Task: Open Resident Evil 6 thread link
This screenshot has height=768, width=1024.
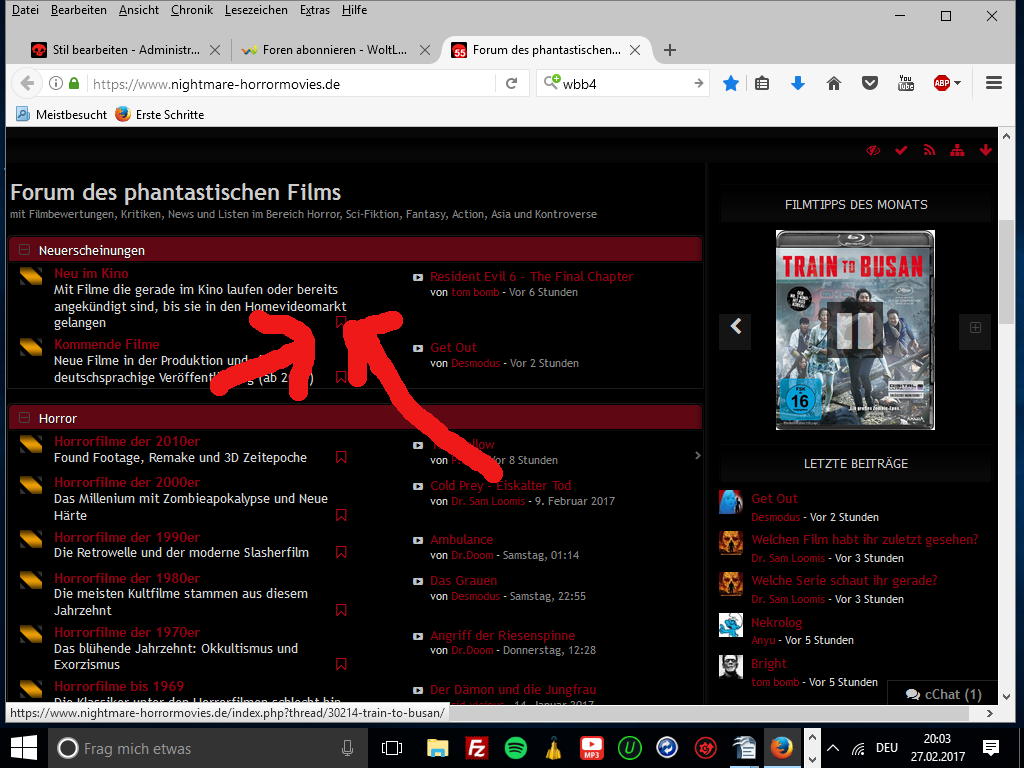Action: [x=532, y=276]
